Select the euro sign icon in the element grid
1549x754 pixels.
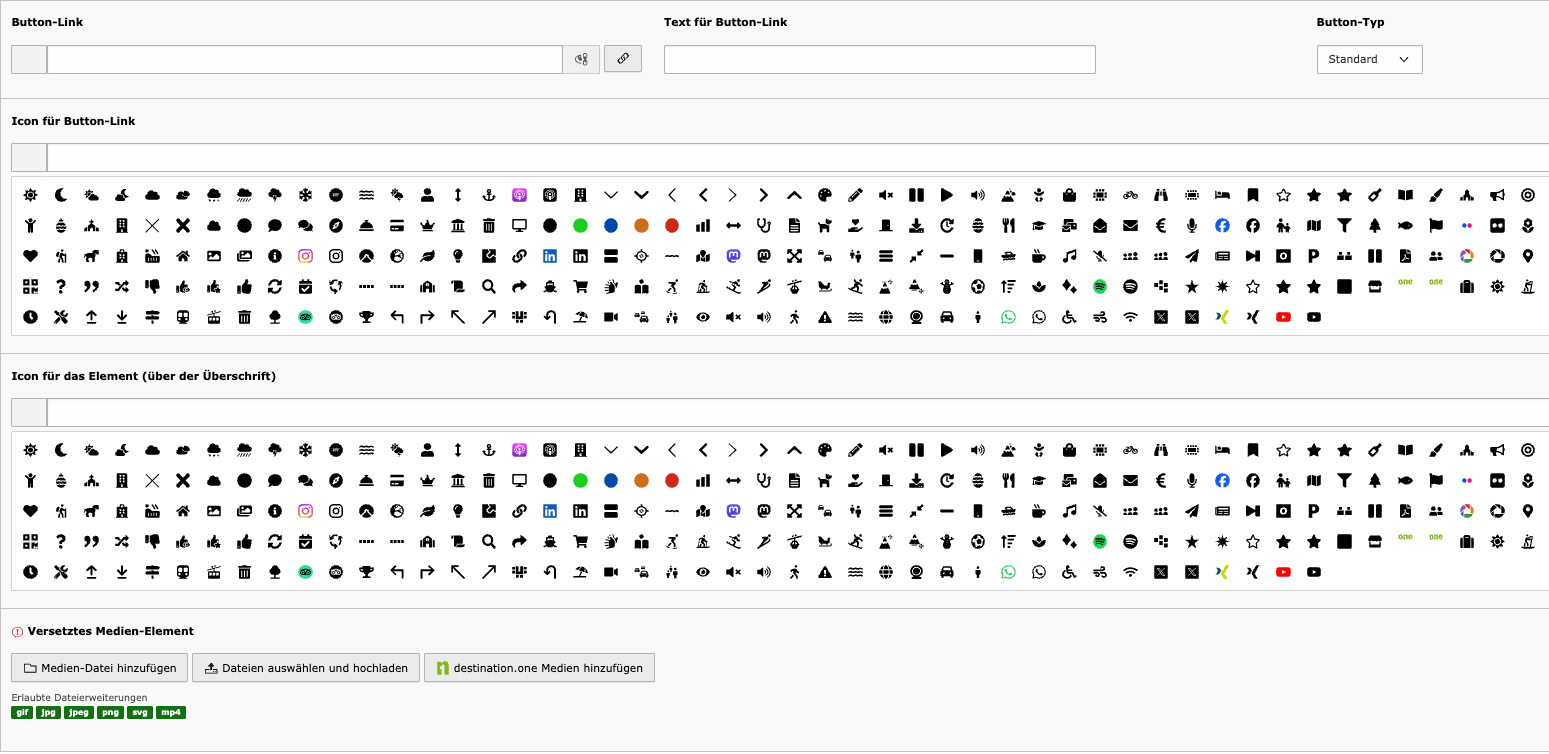click(x=1161, y=481)
